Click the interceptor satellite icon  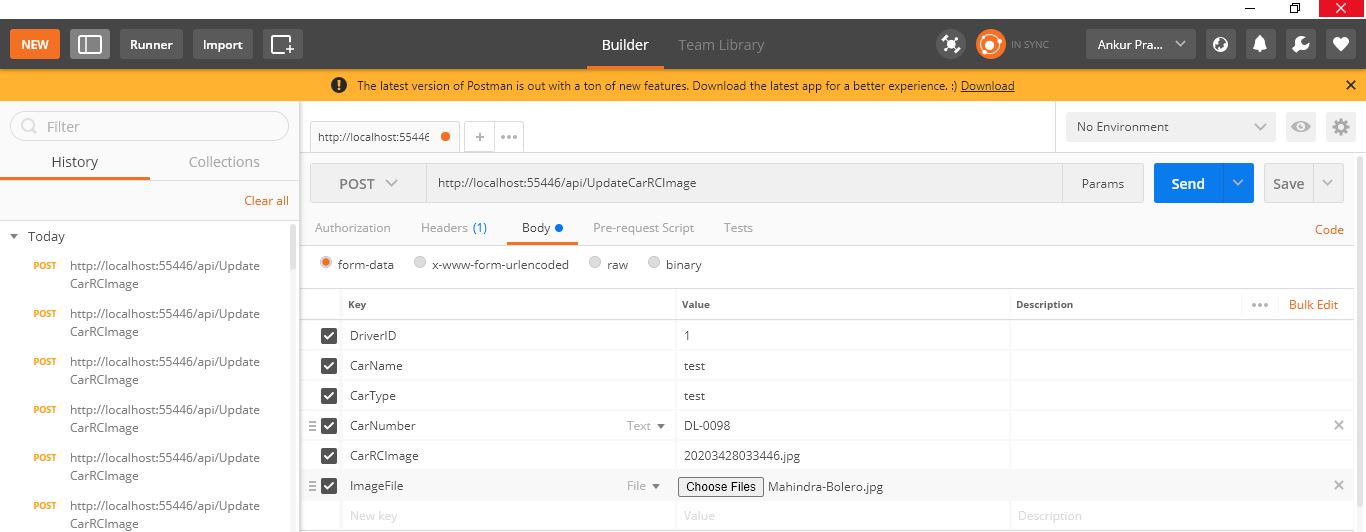(950, 44)
